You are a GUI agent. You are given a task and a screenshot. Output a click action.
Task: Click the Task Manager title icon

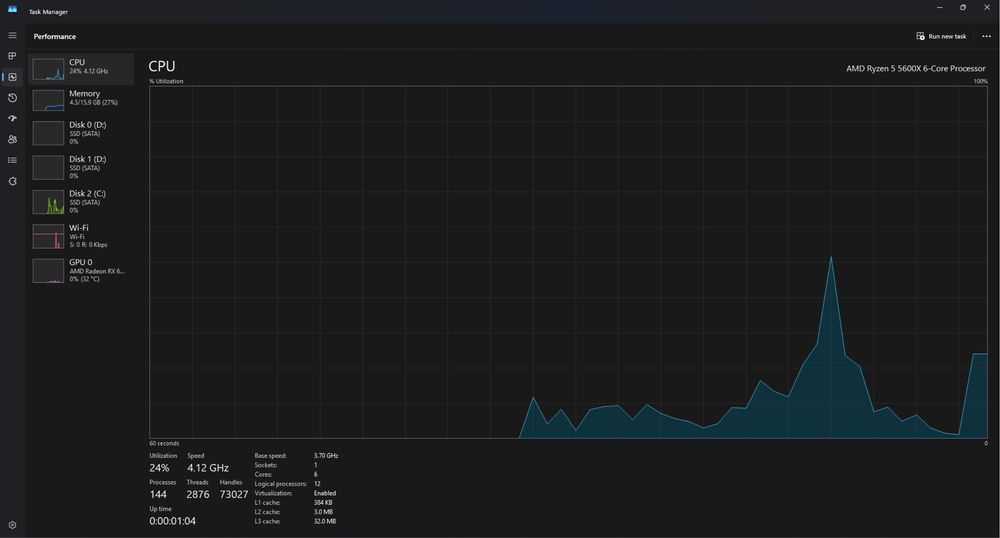pyautogui.click(x=12, y=9)
